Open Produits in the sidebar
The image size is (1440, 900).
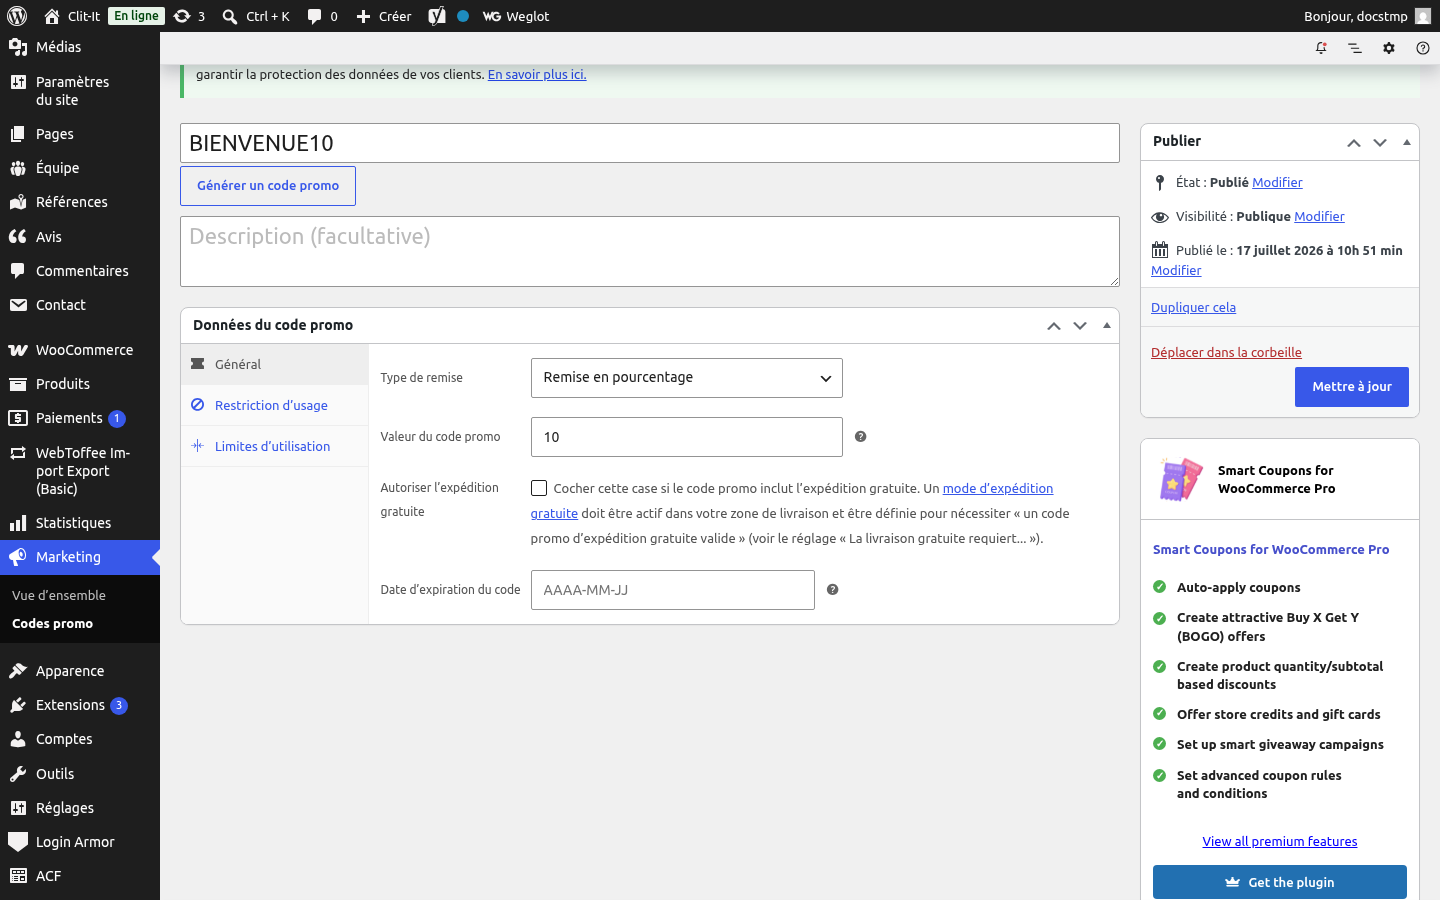coord(80,384)
